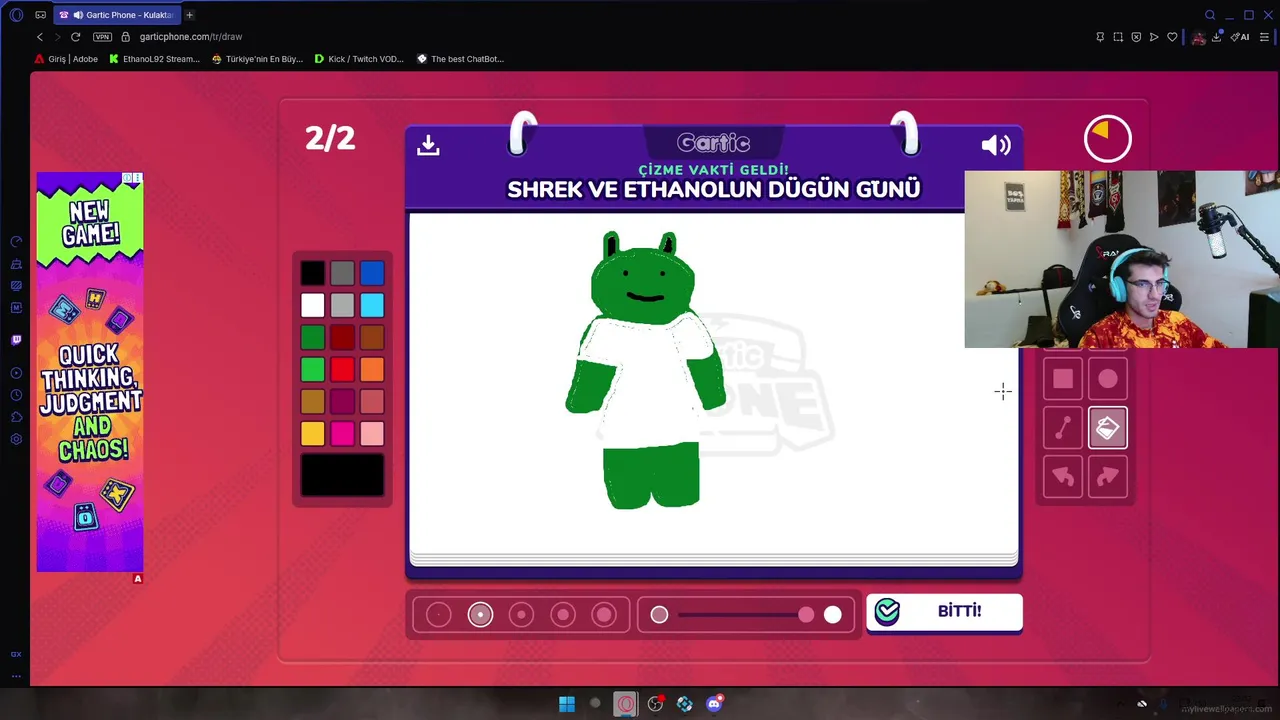Screen dimensions: 1280x720
Task: Open the browser tab search magnifier
Action: tap(1210, 15)
